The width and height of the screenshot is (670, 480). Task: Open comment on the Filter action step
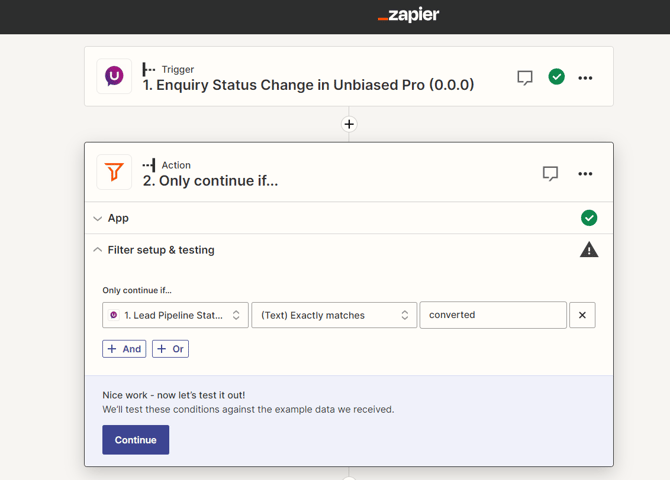(x=550, y=173)
